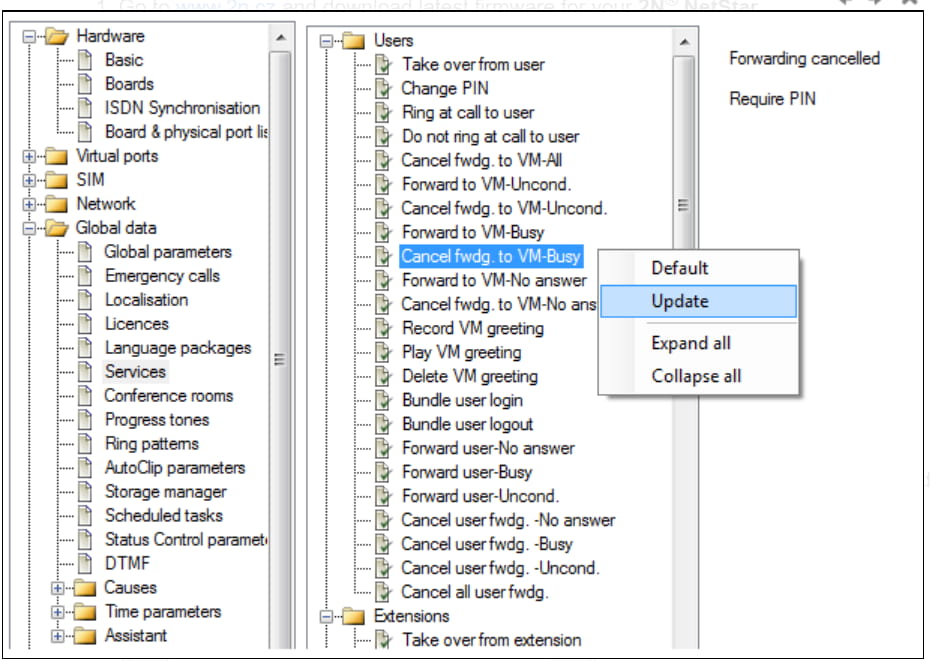Click the Hardware folder icon
The height and width of the screenshot is (661, 930).
coord(57,36)
